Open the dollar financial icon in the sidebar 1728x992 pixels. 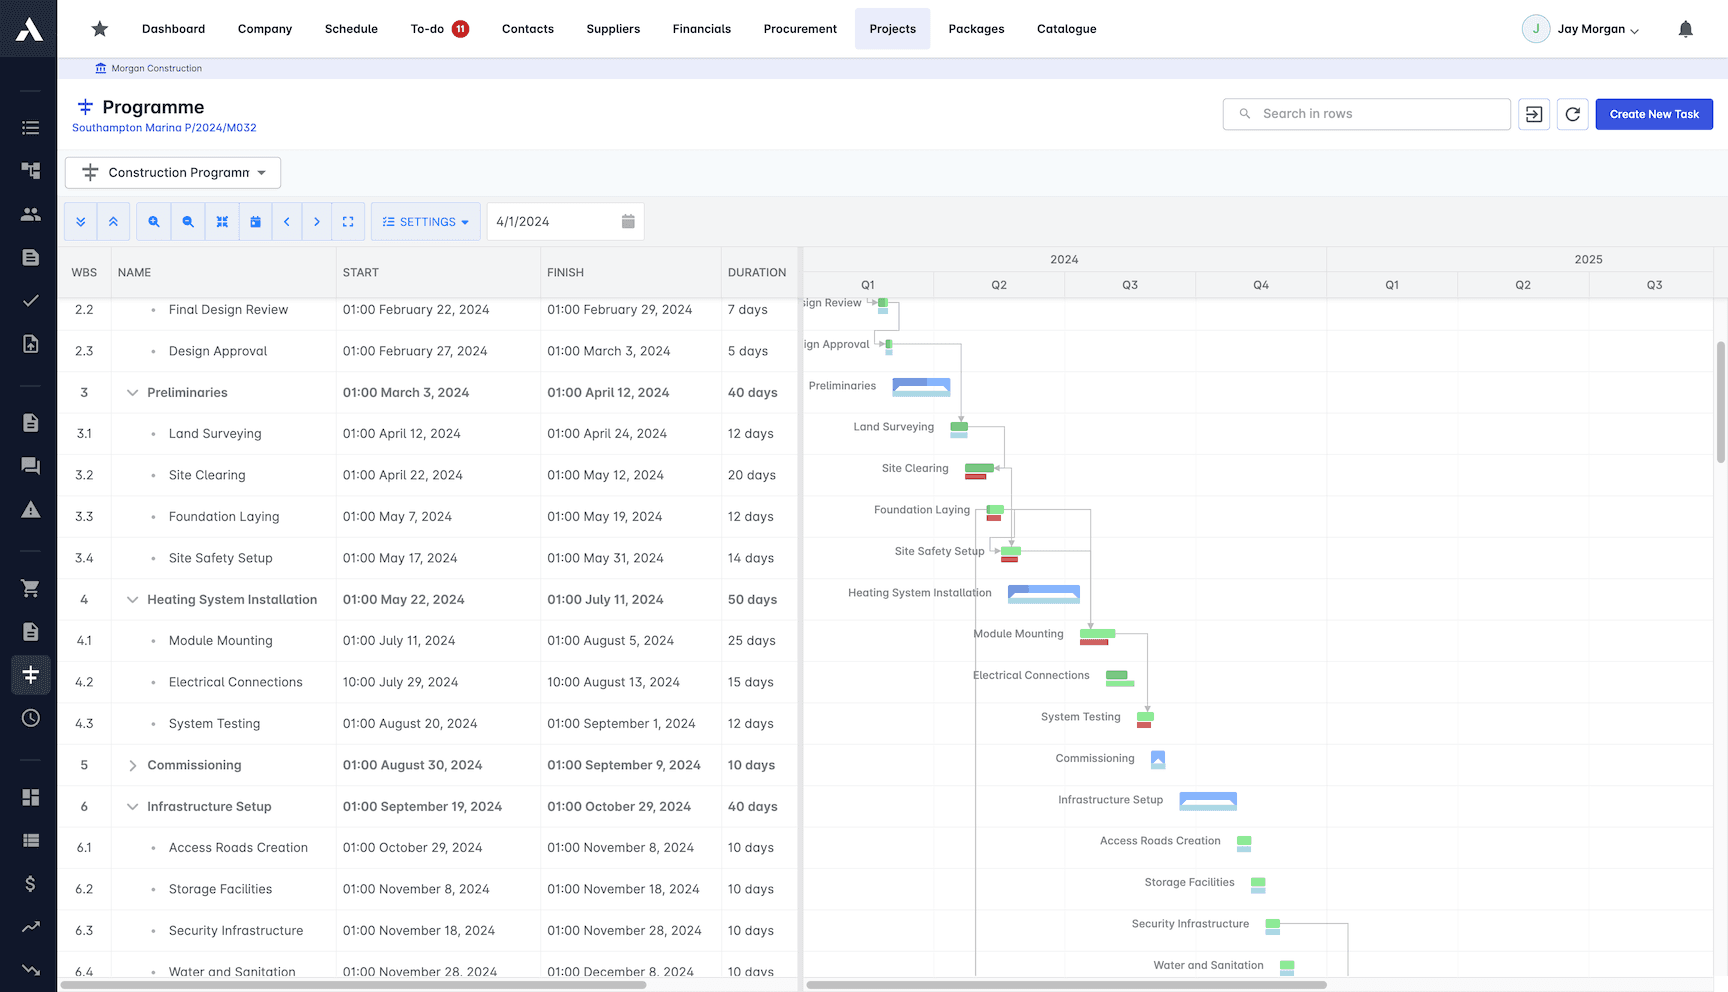tap(30, 884)
